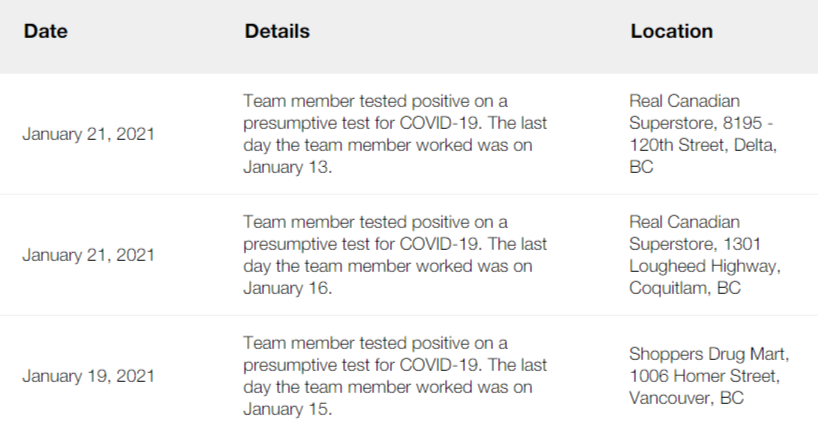Click the Location column header
Image resolution: width=818 pixels, height=422 pixels.
point(671,31)
